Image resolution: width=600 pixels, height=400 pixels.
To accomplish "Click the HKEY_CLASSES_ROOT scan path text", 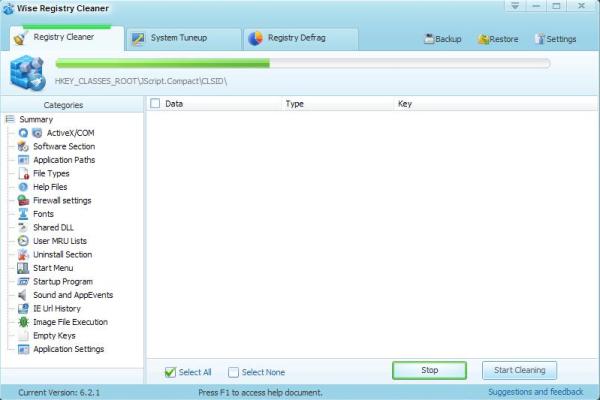I will [x=141, y=81].
